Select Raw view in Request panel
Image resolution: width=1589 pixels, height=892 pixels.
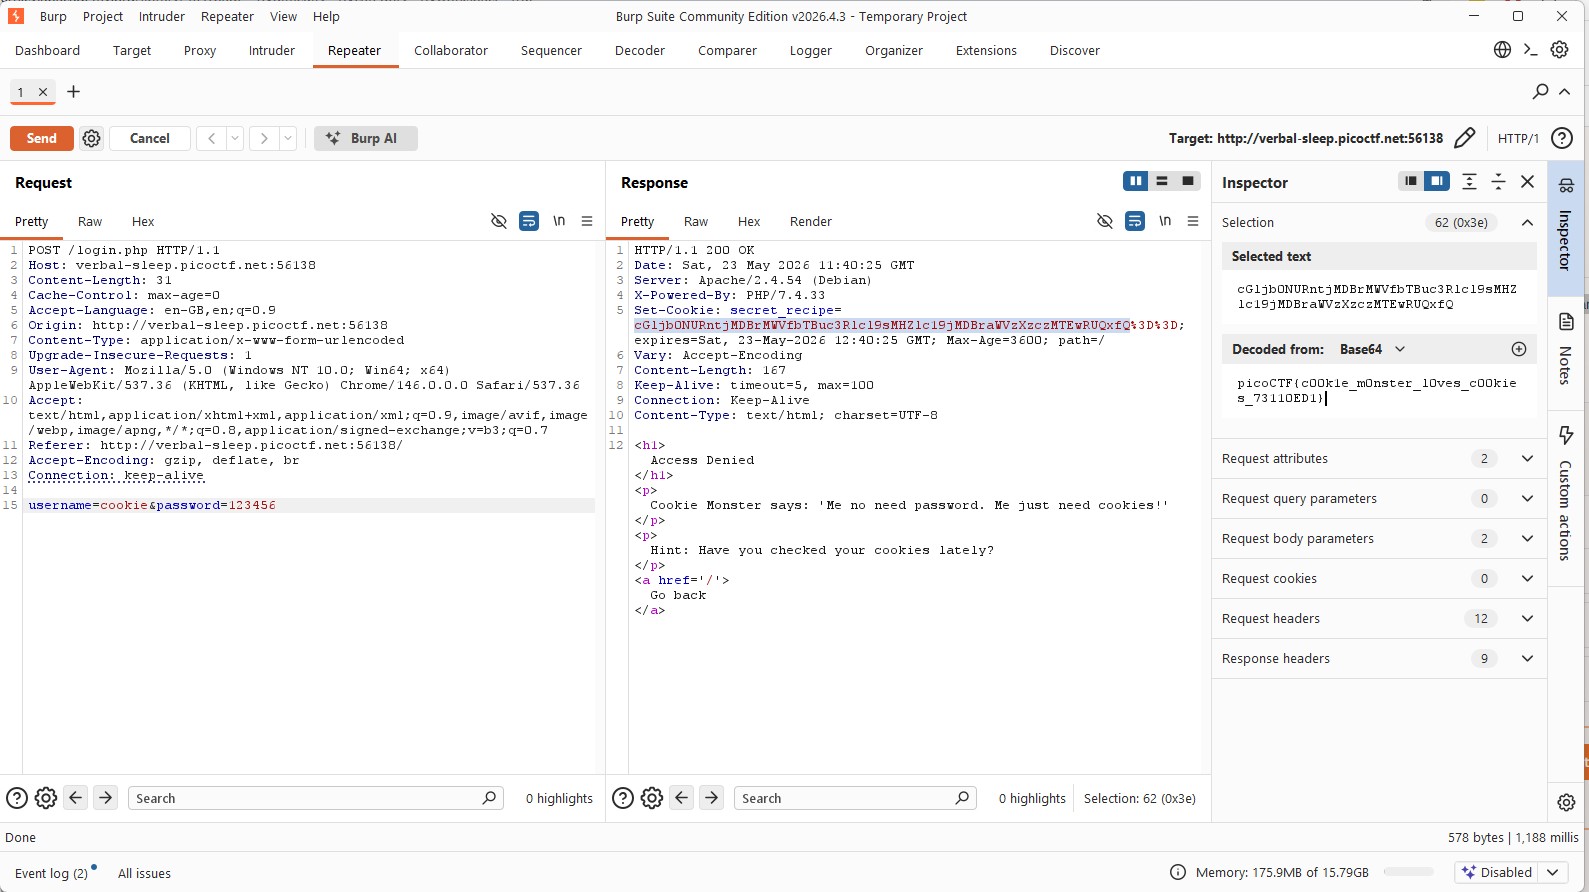90,221
